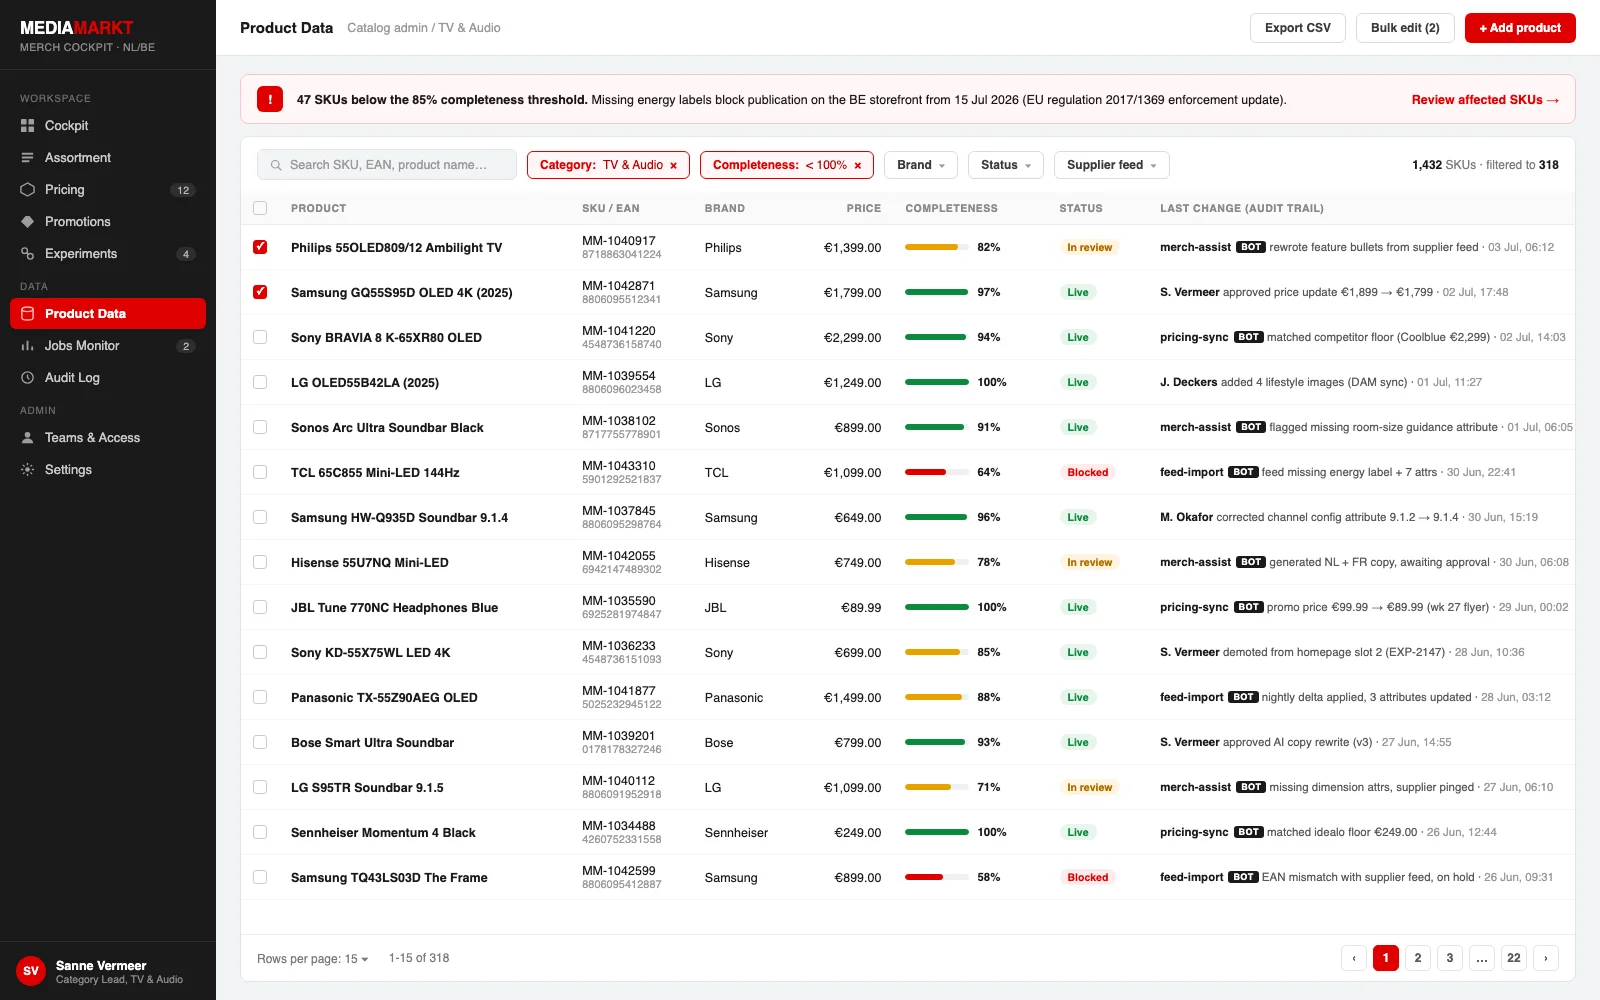Screen dimensions: 1600x1000
Task: Click BOT tag on Philips audit entry
Action: 1251,247
